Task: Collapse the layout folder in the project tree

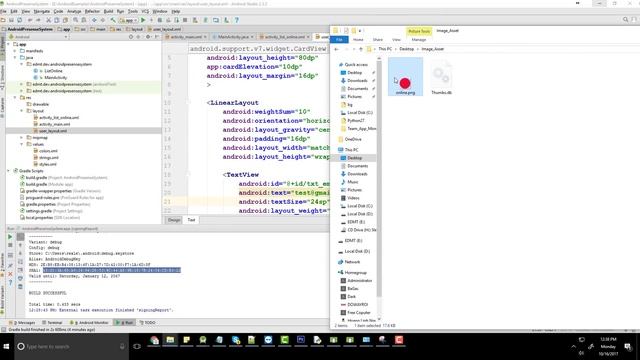Action: pyautogui.click(x=22, y=111)
